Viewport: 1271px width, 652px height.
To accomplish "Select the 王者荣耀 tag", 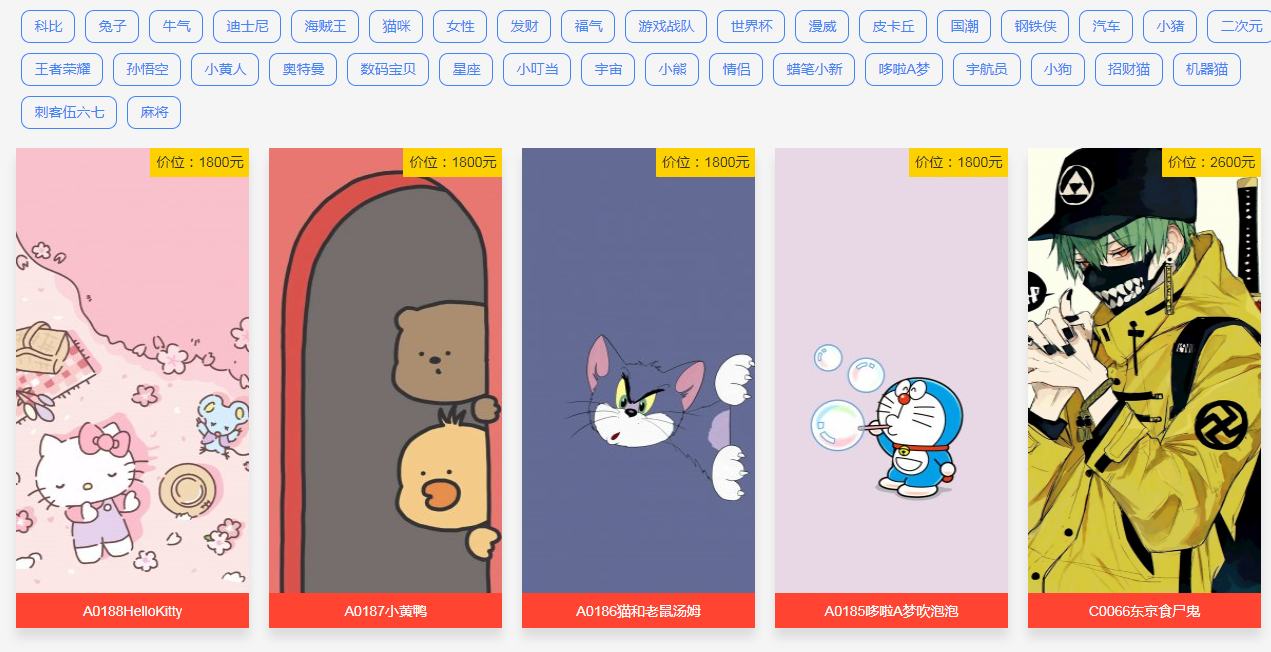I will [62, 70].
